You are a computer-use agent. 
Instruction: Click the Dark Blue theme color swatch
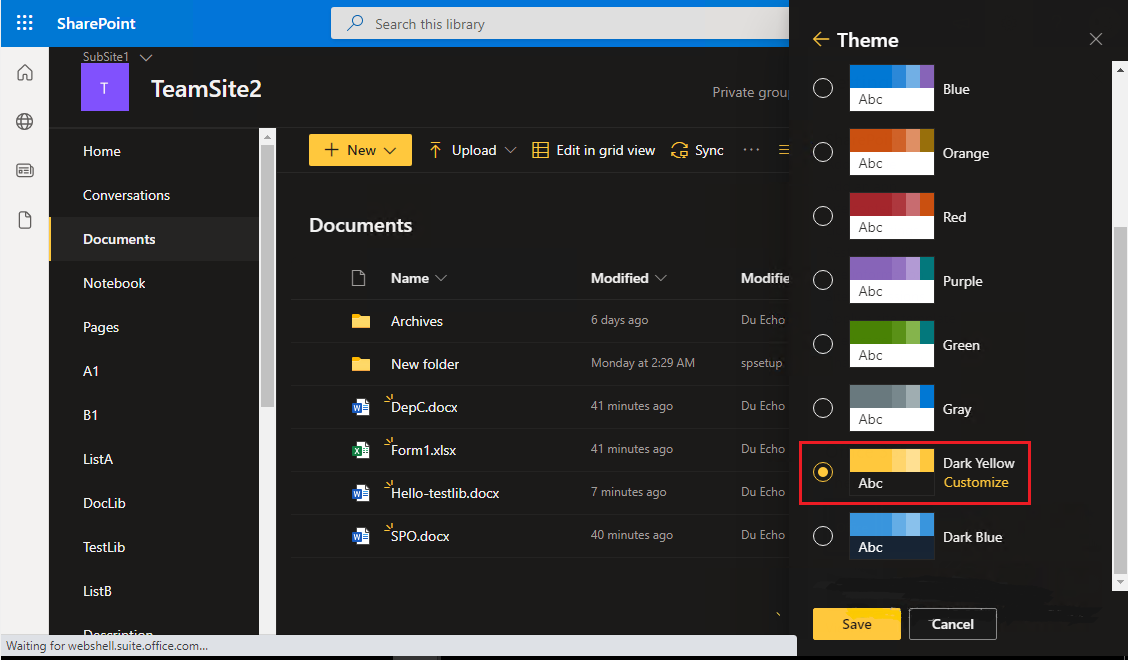891,536
